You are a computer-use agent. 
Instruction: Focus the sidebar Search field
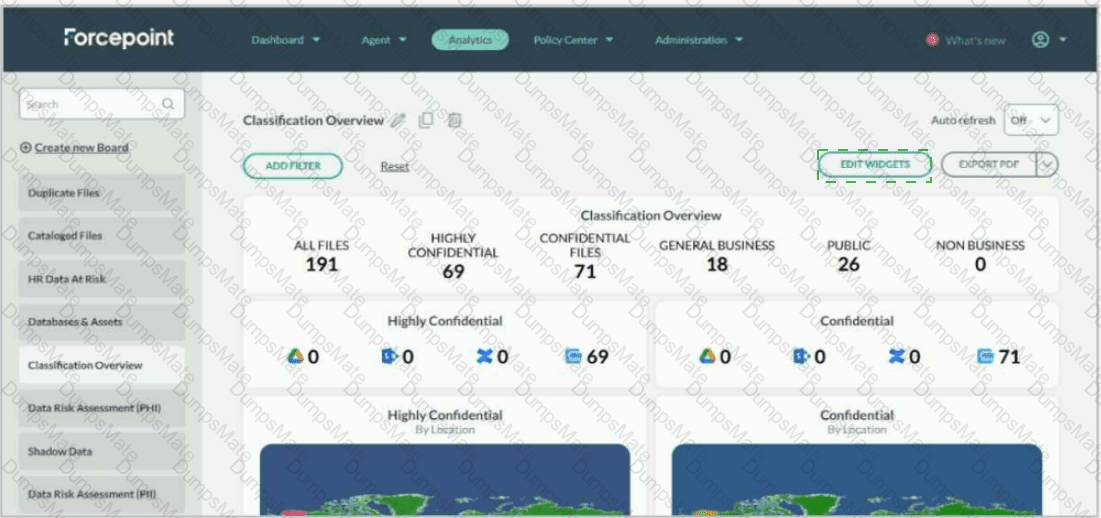(102, 104)
